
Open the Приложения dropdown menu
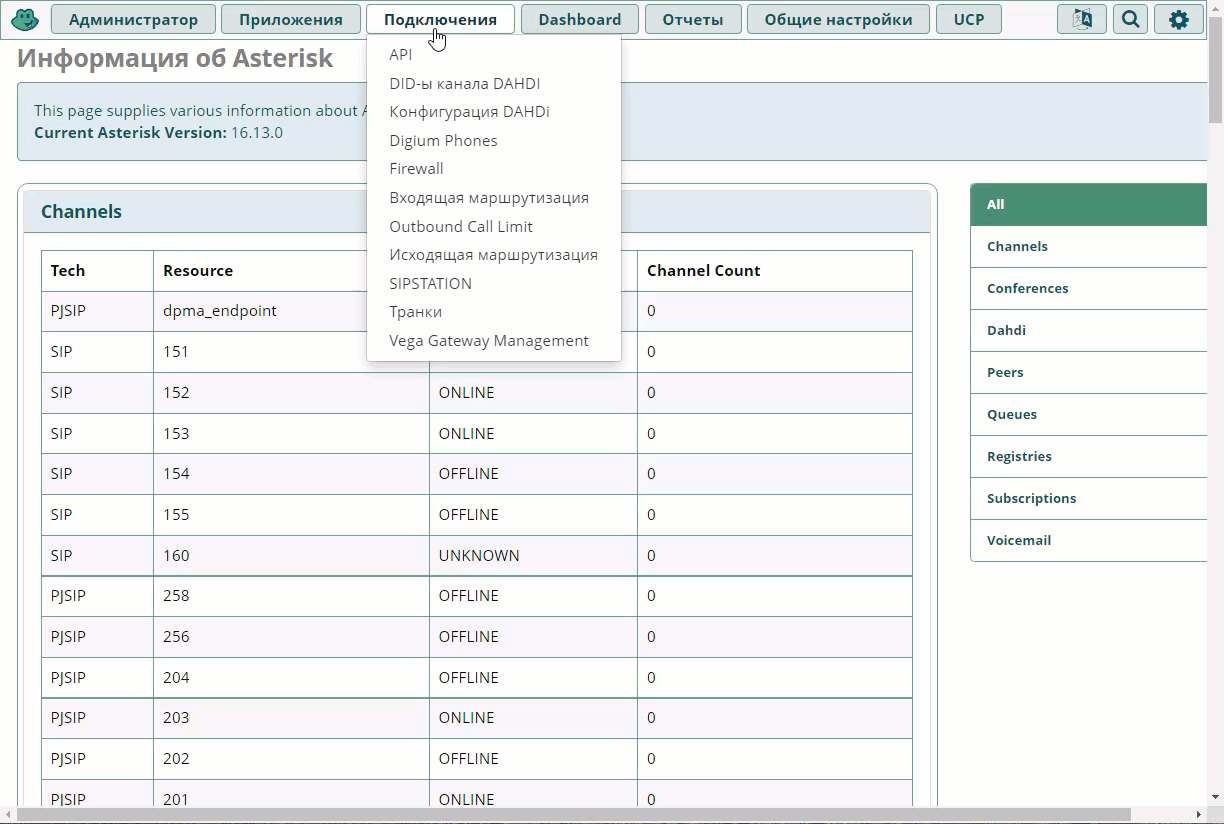290,19
